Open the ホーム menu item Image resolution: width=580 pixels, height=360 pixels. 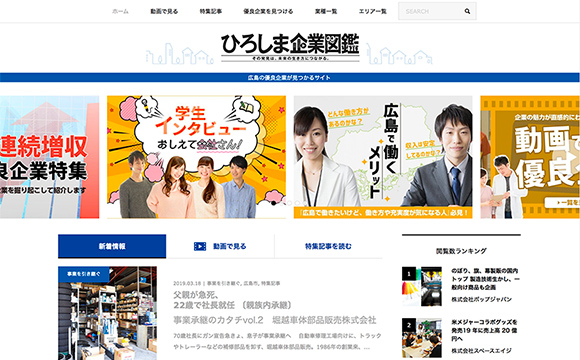(x=120, y=11)
